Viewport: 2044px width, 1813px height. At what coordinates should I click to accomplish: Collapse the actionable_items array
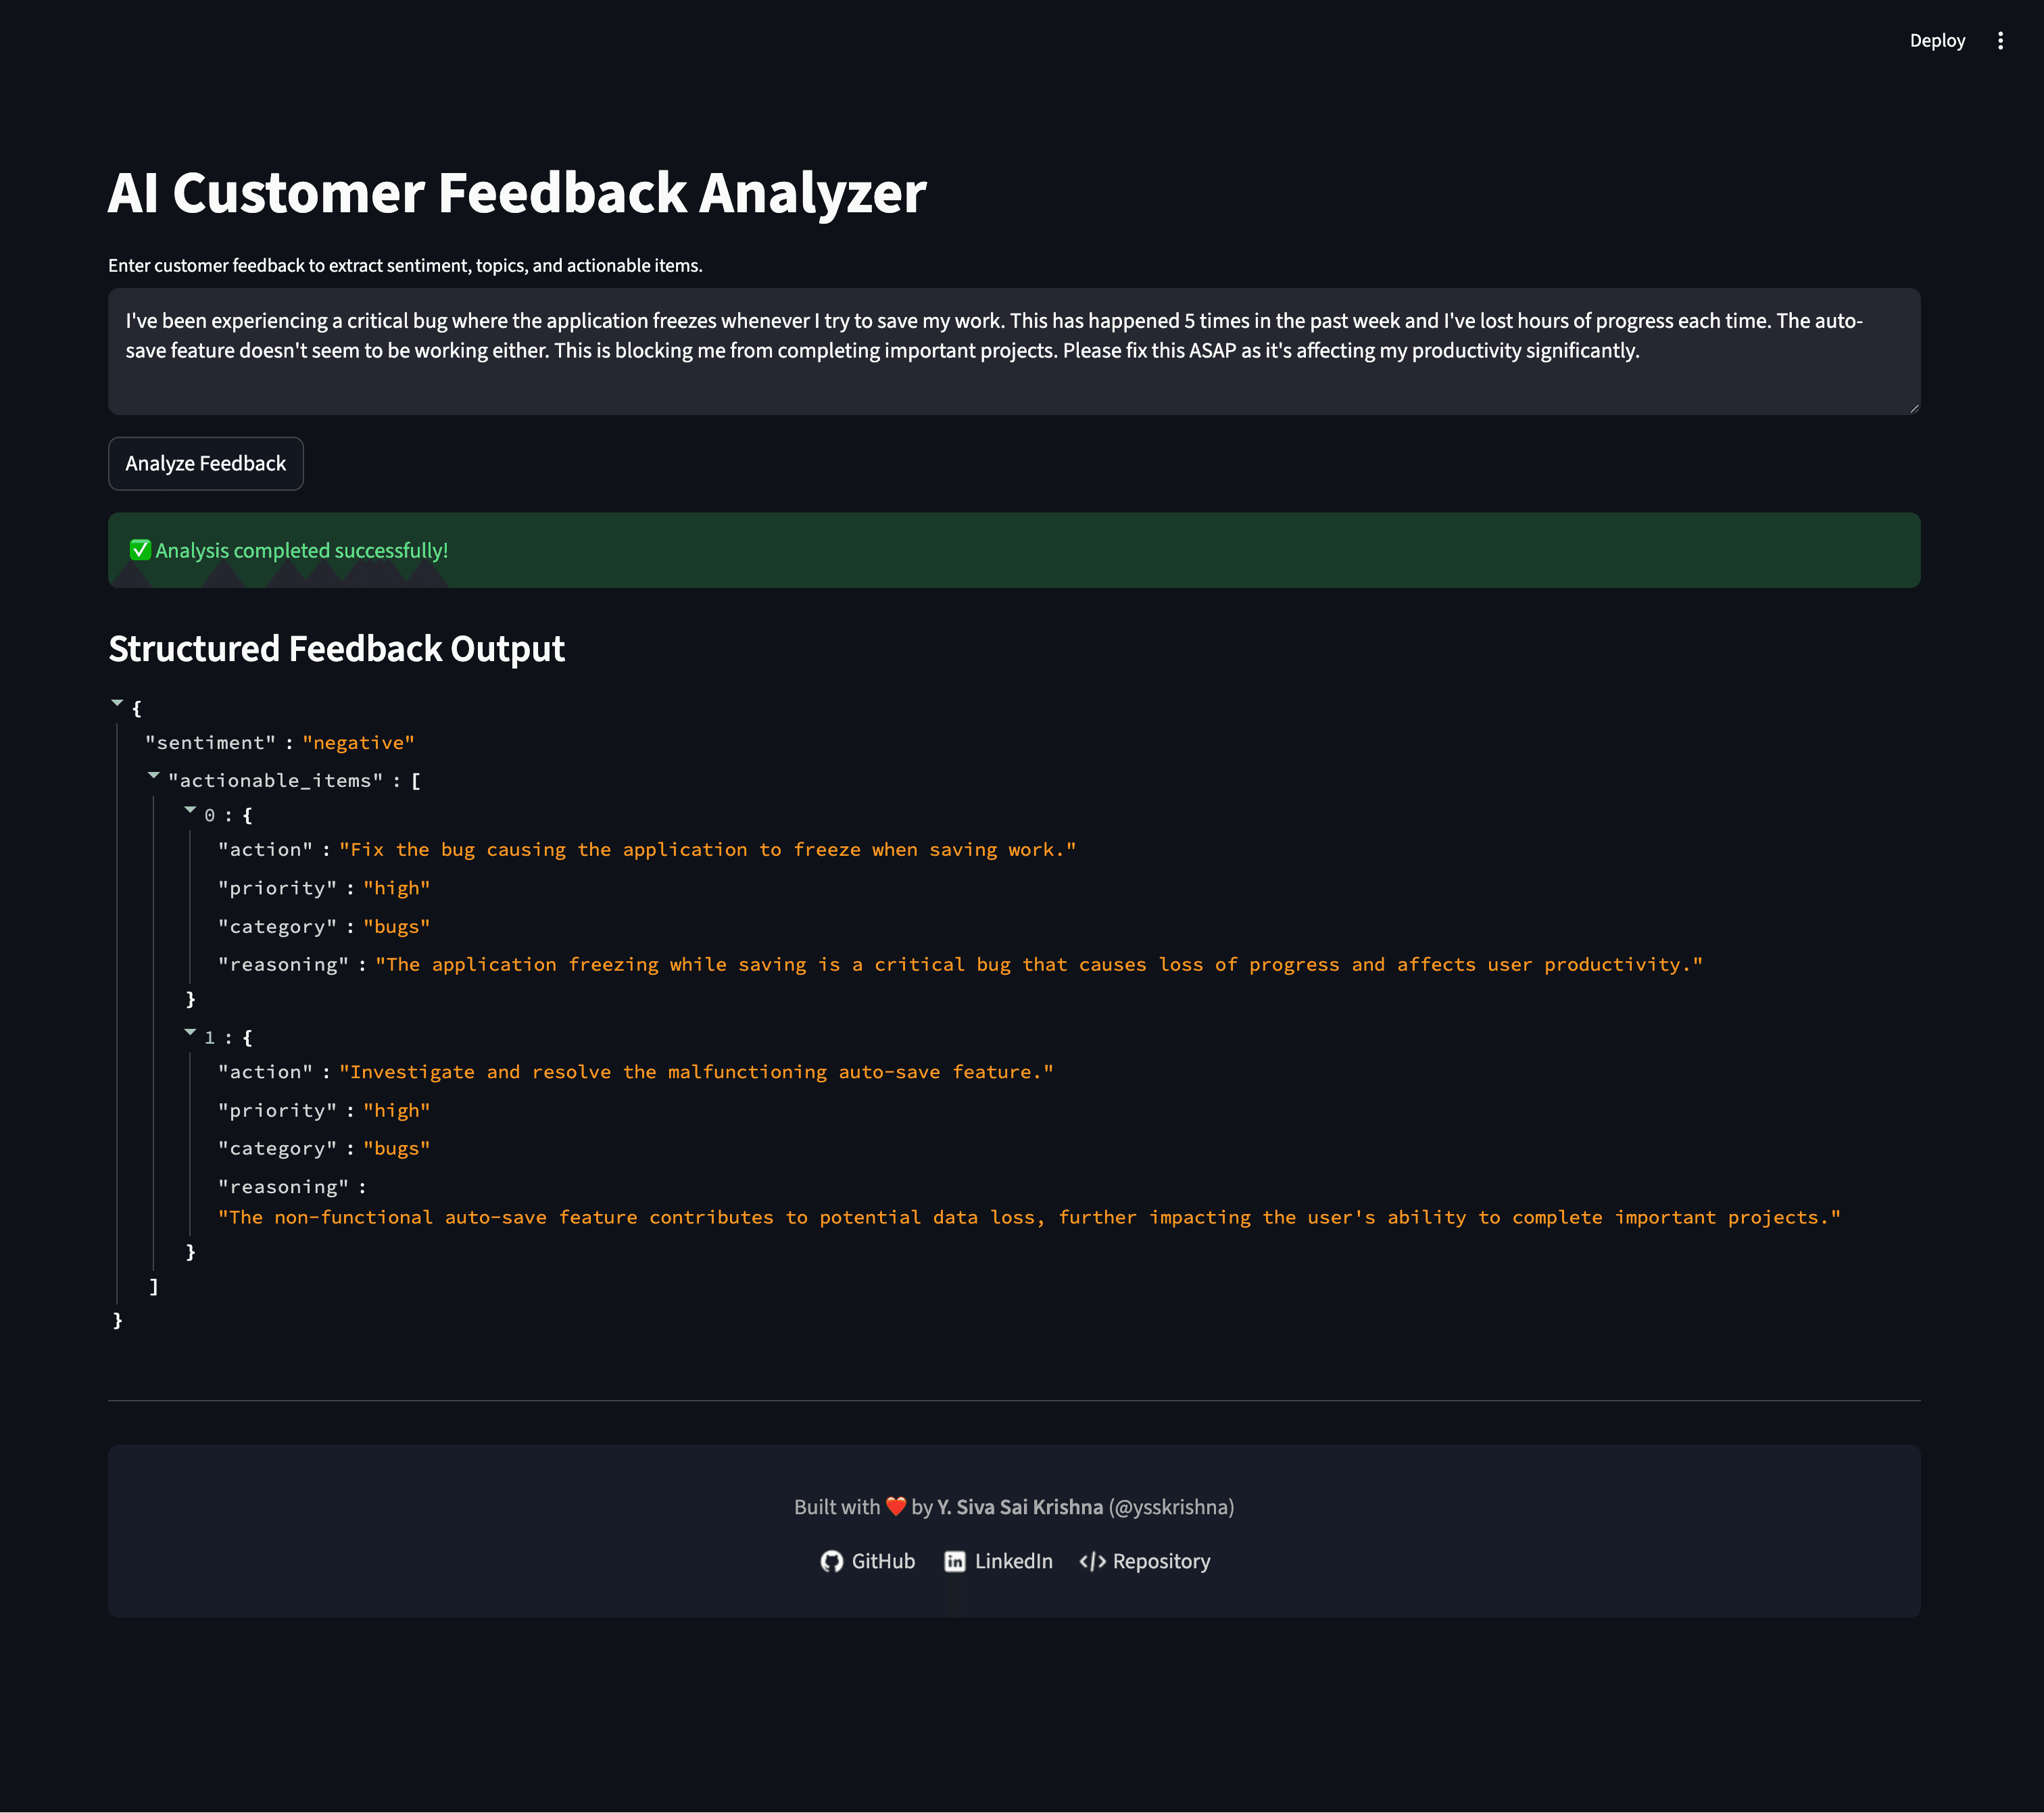click(154, 775)
